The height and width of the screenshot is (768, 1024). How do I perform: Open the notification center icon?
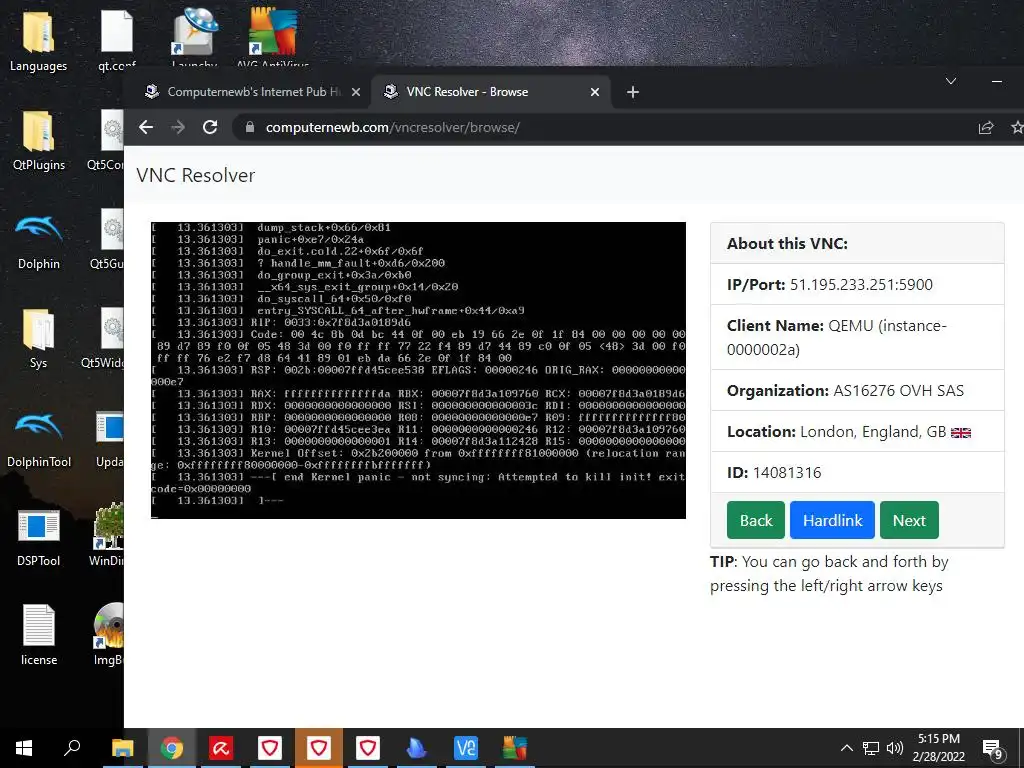tap(992, 749)
